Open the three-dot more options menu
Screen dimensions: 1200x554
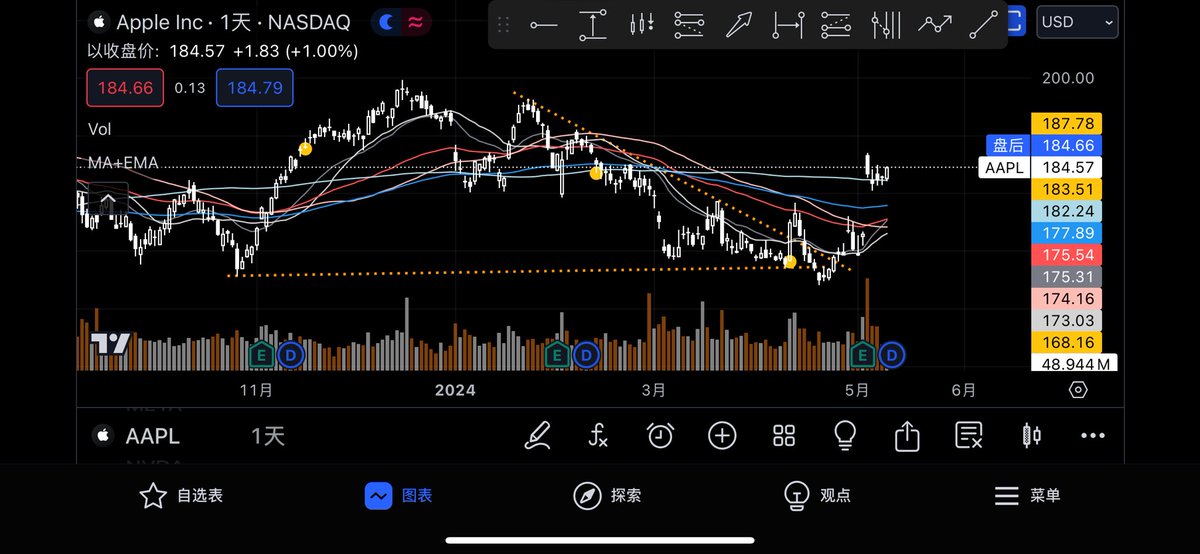tap(1093, 435)
